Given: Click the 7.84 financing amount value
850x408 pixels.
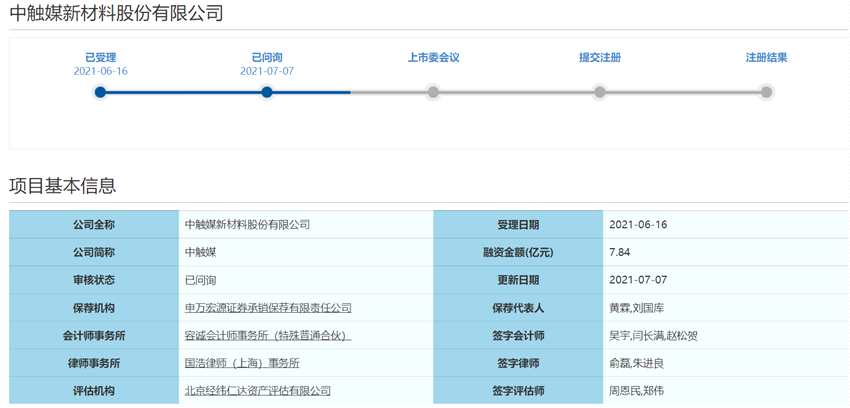Looking at the screenshot, I should pos(620,252).
